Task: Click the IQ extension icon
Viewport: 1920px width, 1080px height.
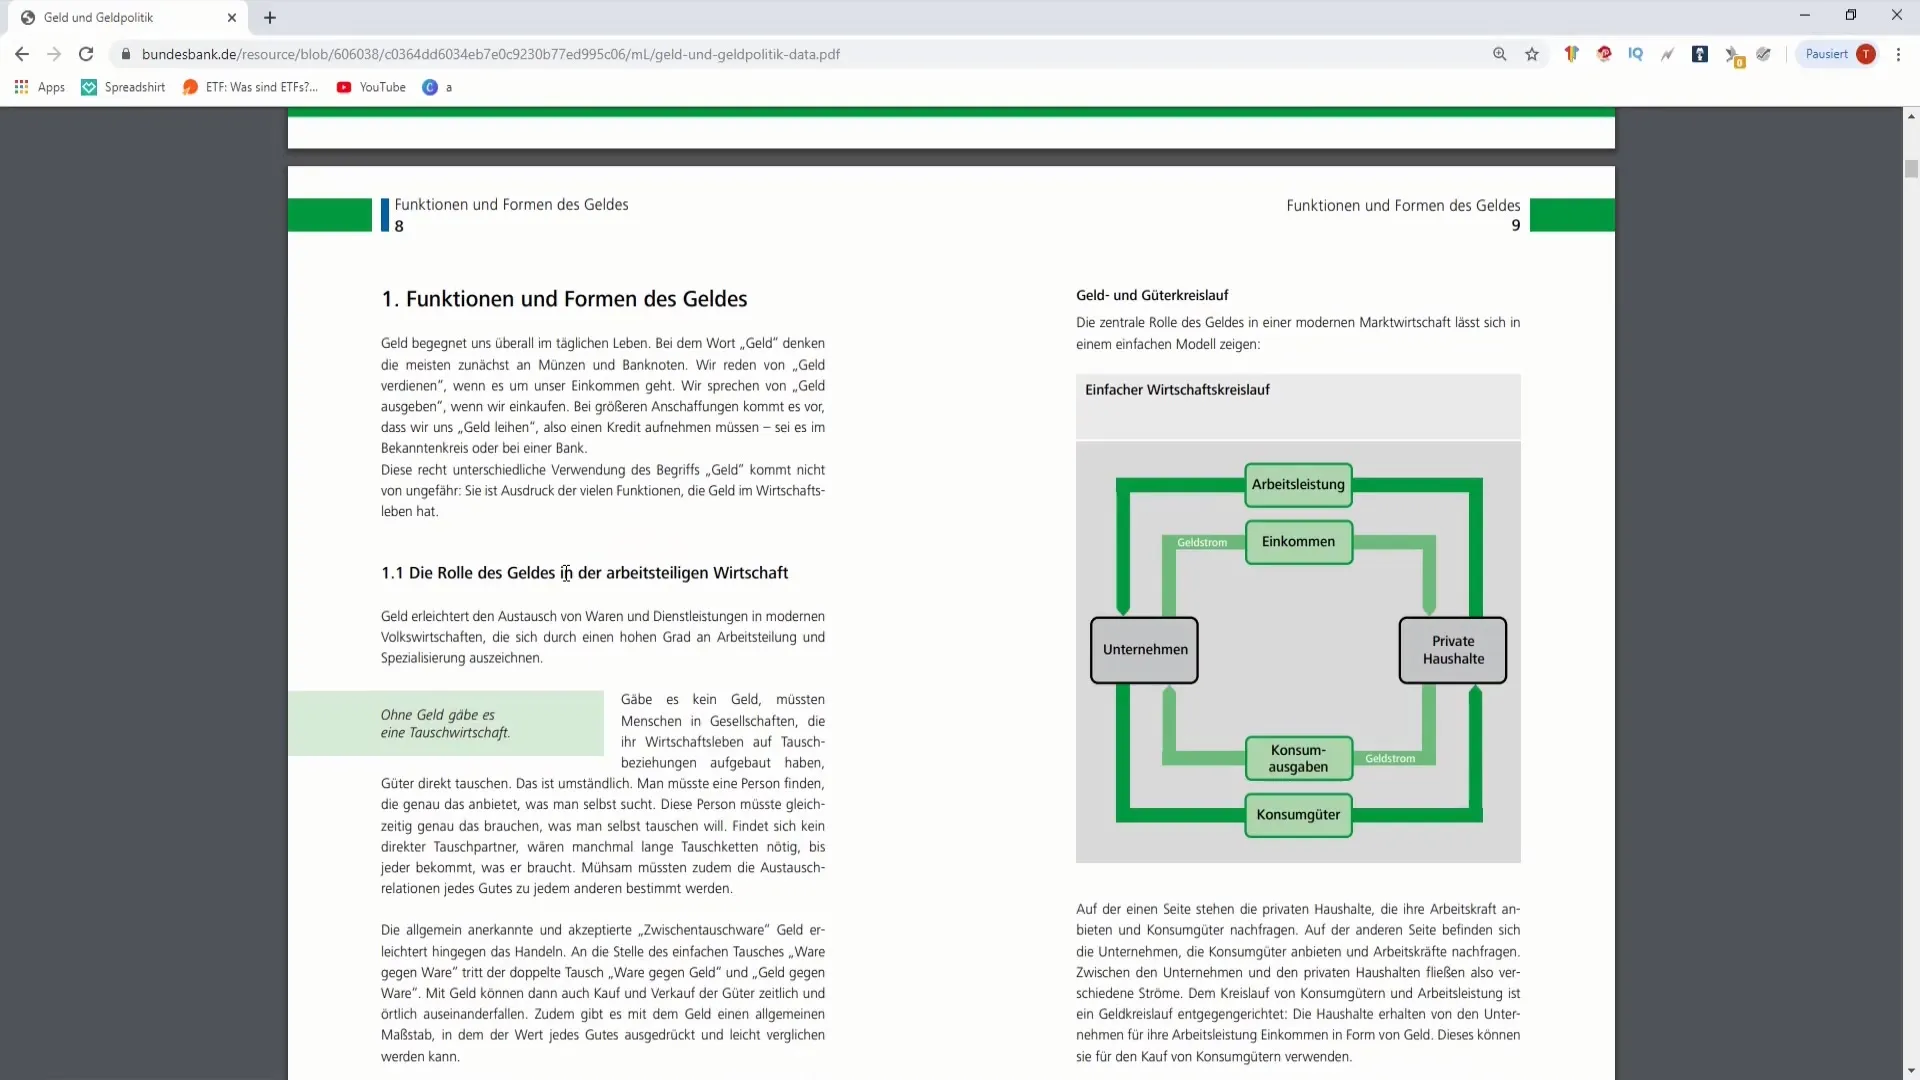Action: pyautogui.click(x=1636, y=54)
